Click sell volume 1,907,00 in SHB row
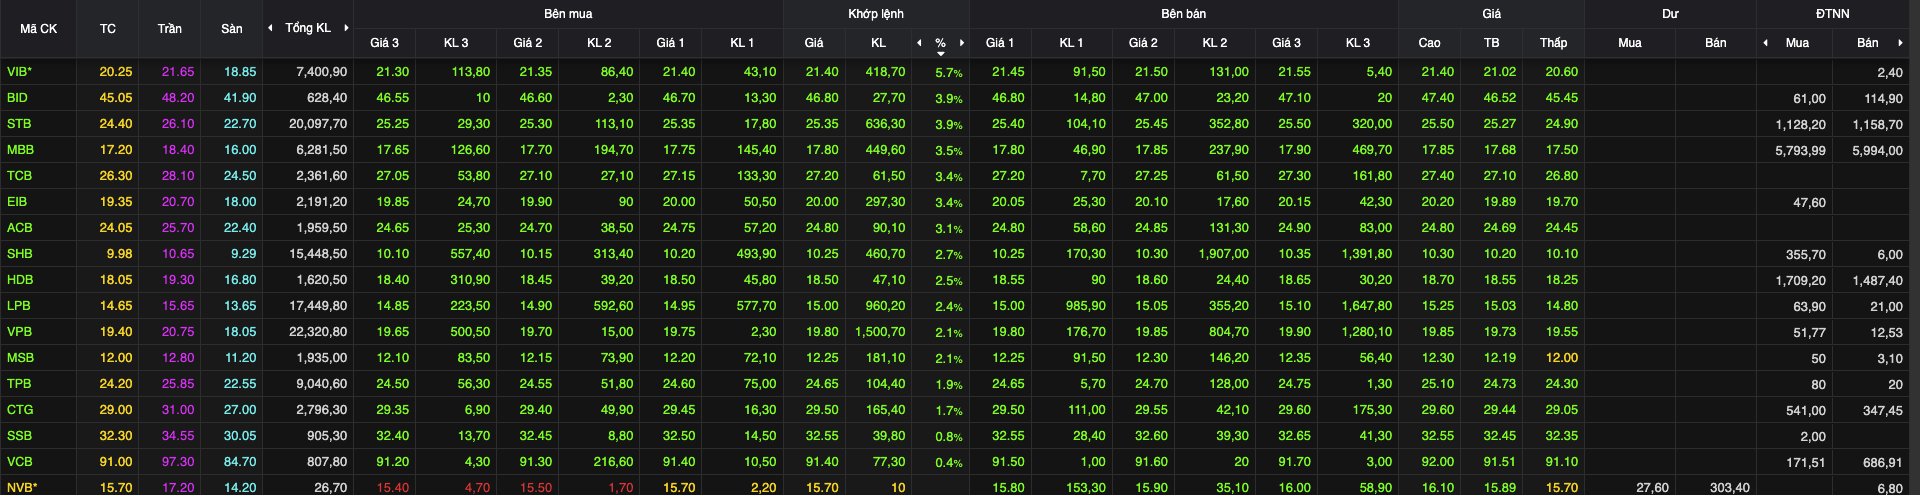Viewport: 1920px width, 495px height. 1224,254
